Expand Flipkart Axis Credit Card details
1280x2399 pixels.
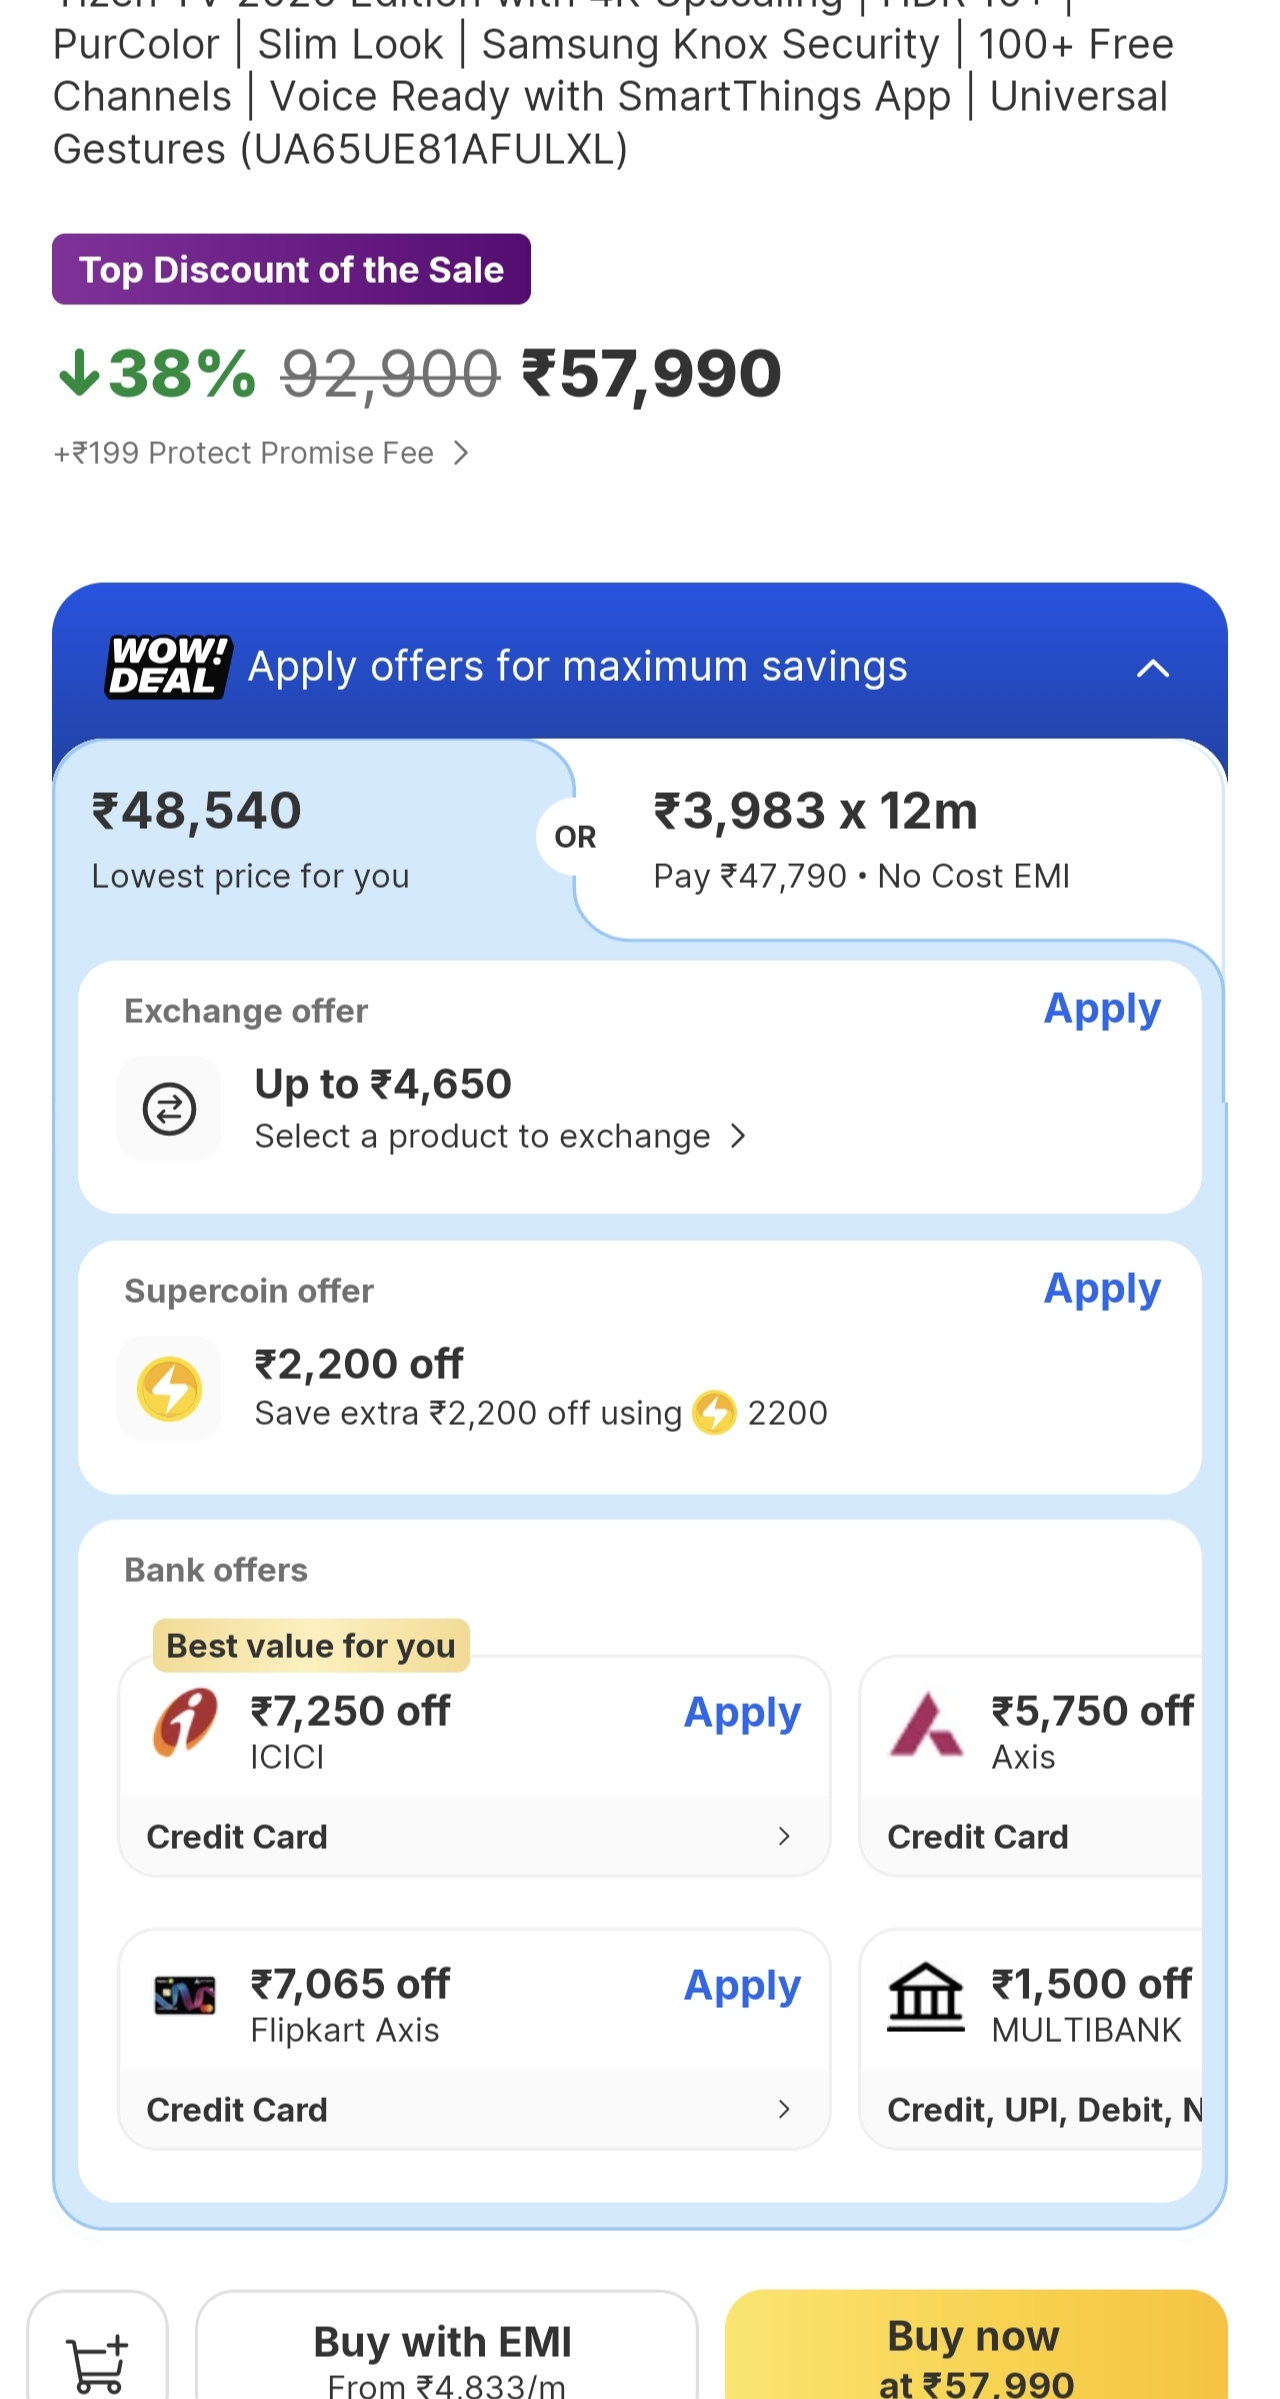pos(784,2110)
